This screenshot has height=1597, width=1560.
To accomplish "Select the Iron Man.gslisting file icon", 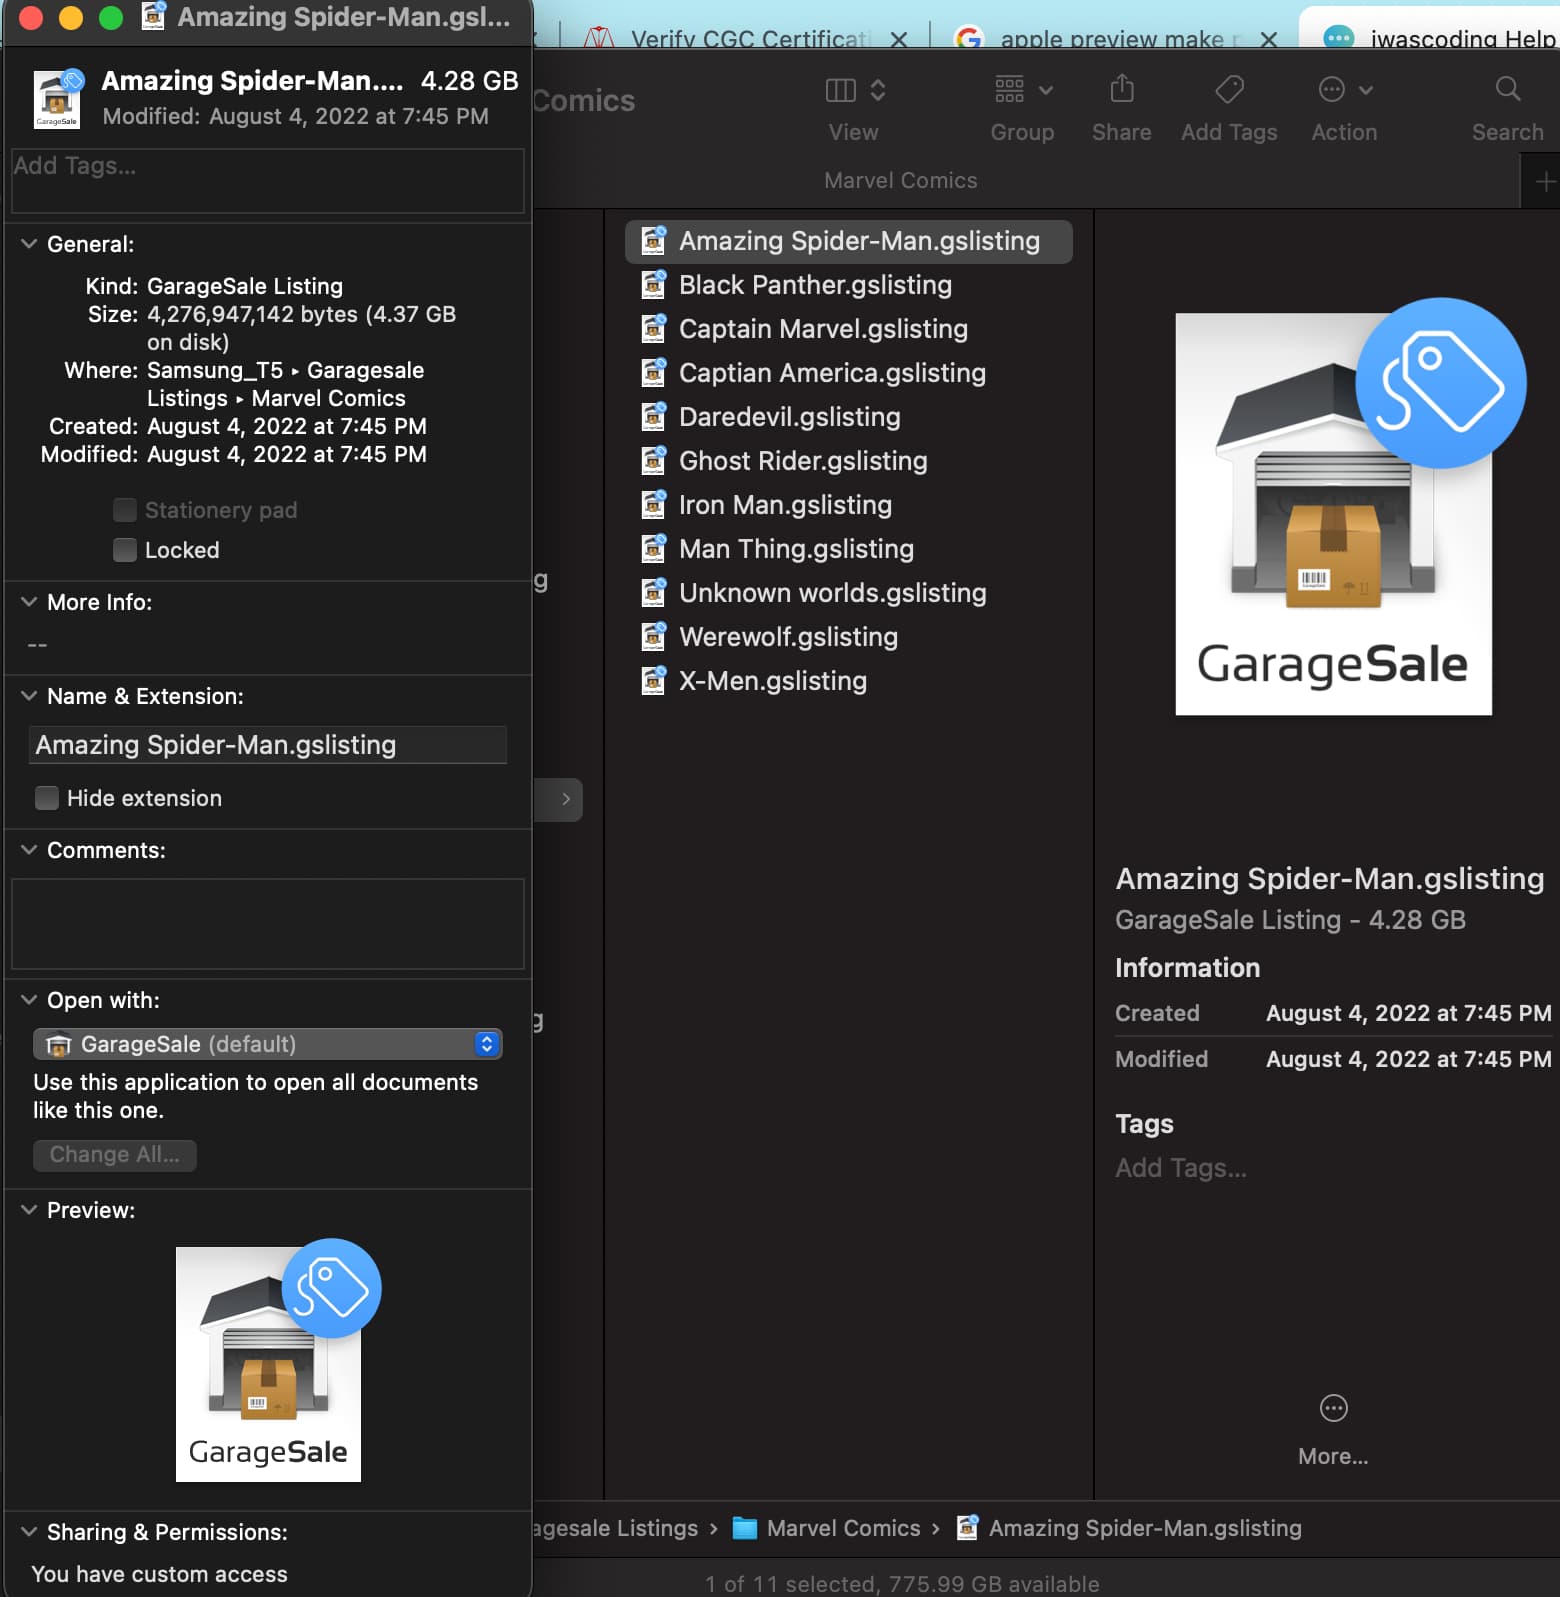I will point(653,505).
